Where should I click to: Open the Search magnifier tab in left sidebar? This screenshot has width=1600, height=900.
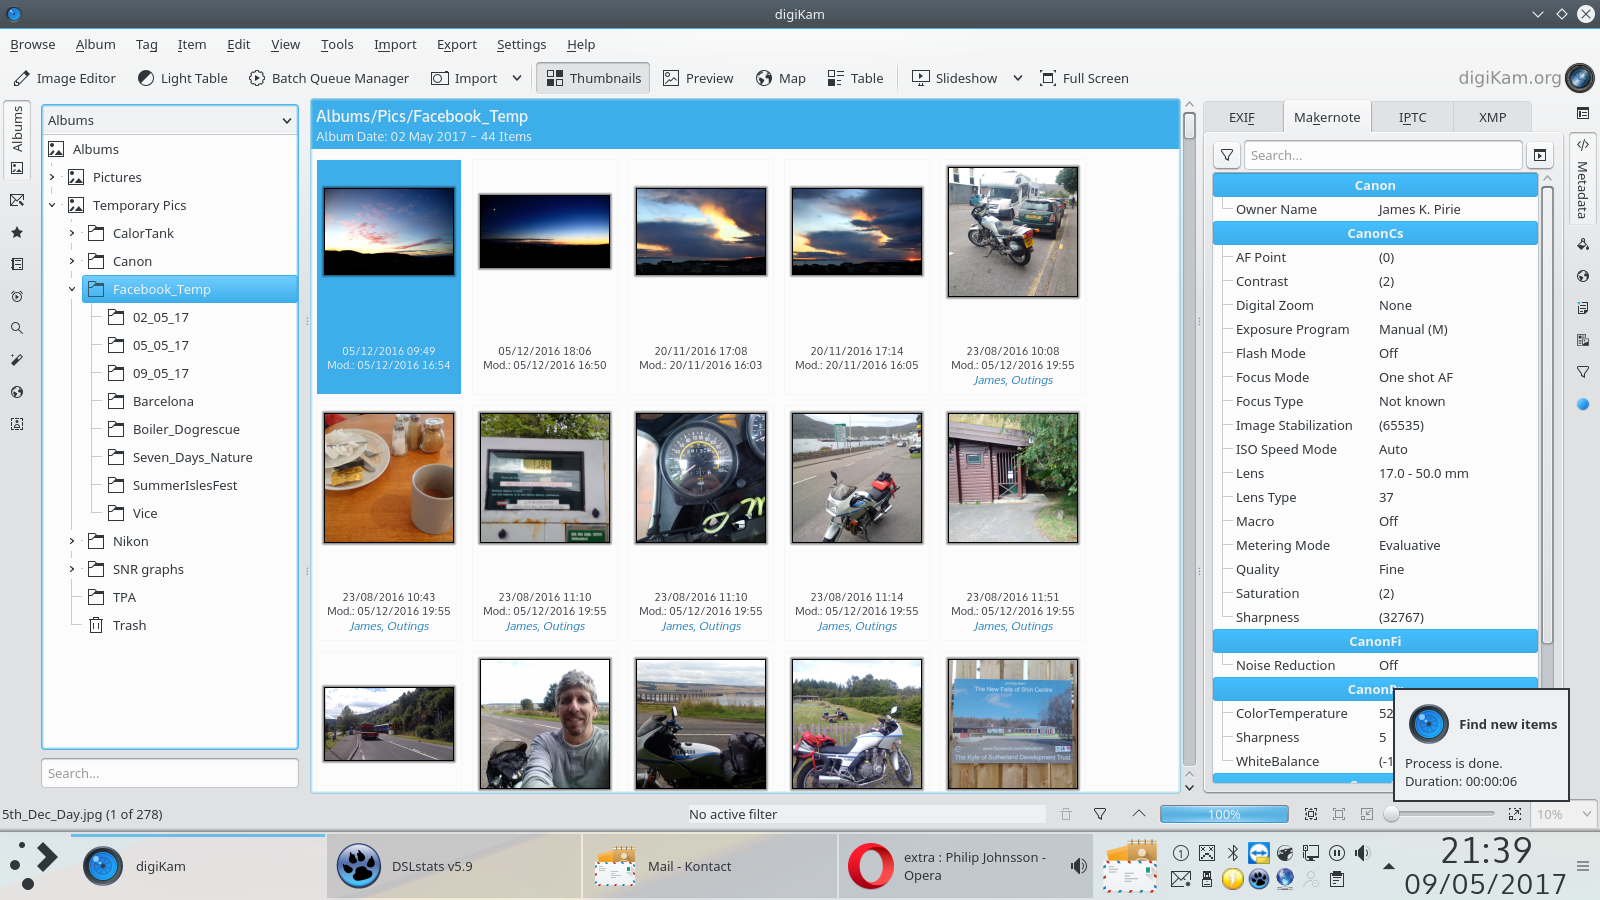17,328
